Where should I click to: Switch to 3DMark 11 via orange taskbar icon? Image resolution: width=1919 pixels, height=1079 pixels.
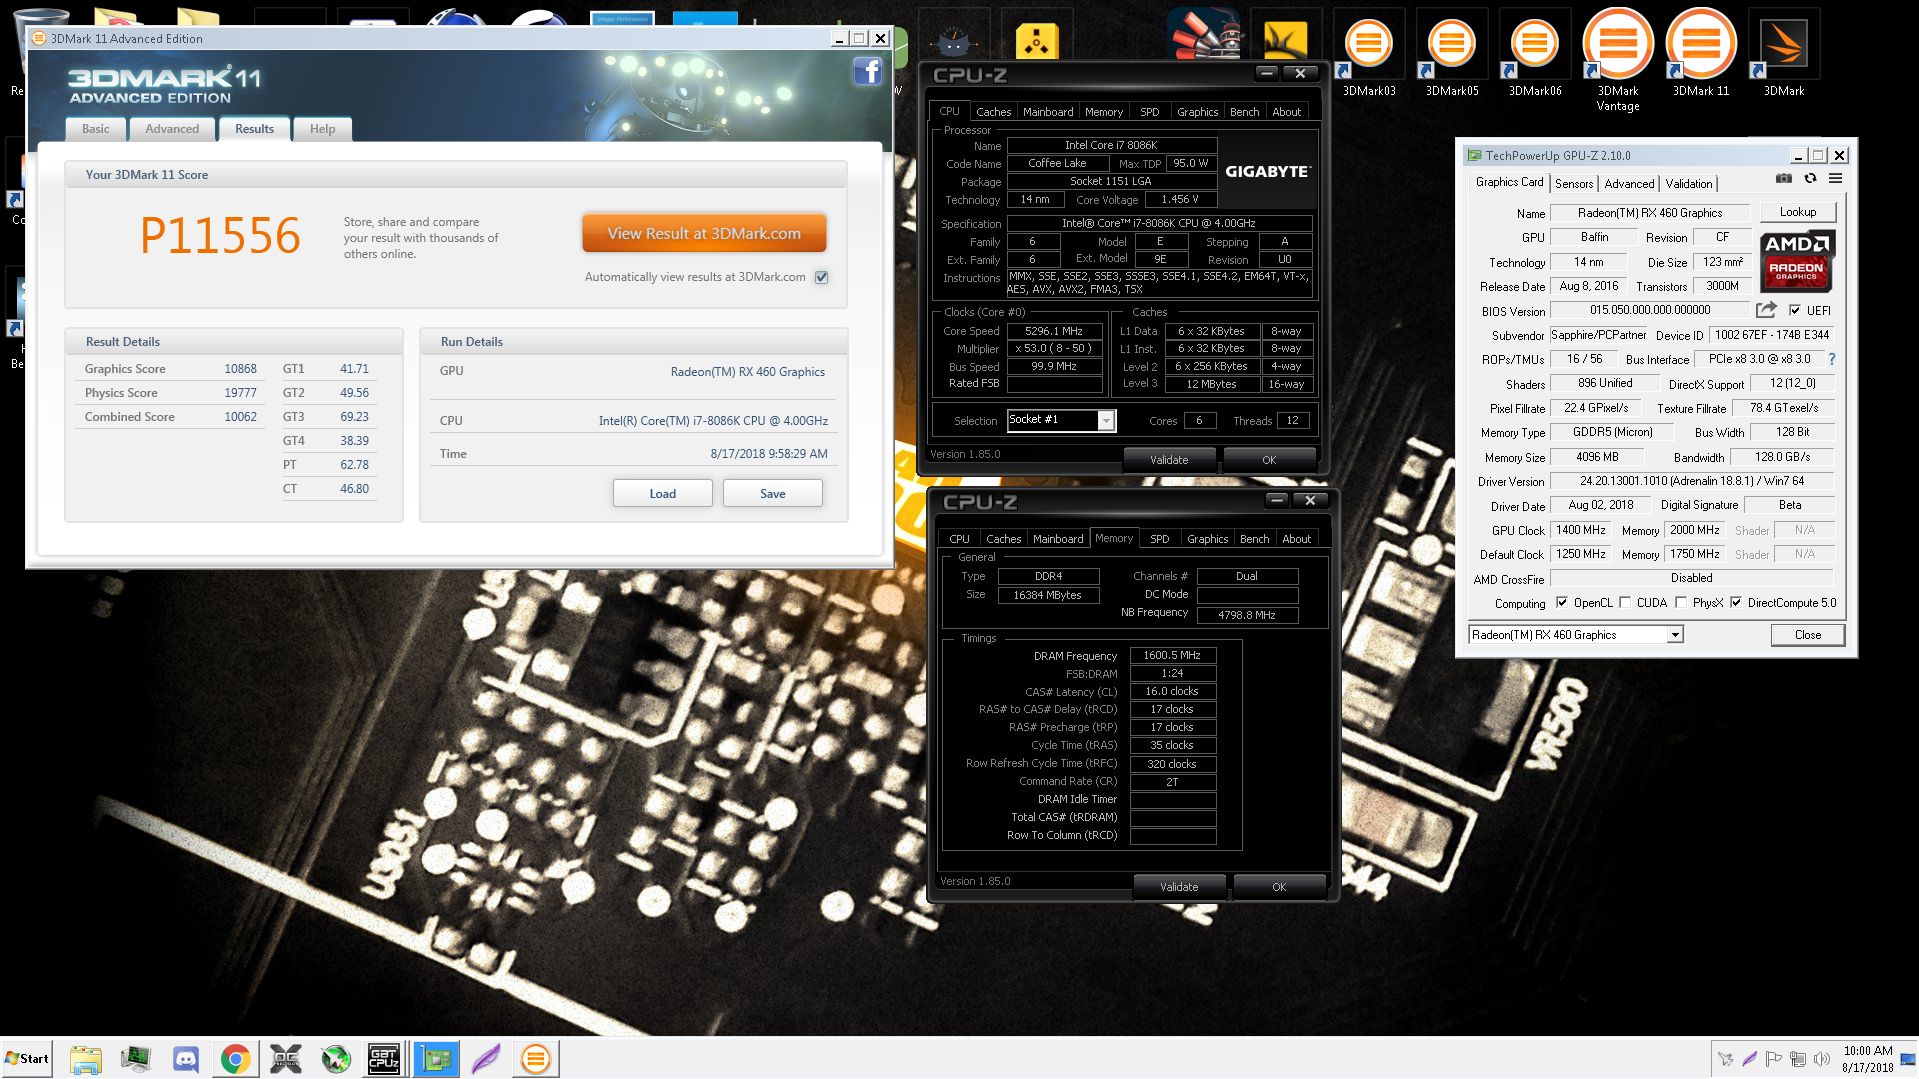[x=536, y=1059]
